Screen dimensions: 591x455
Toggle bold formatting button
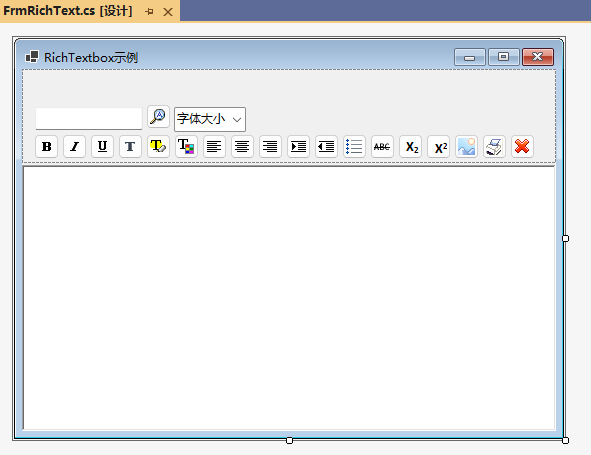46,147
